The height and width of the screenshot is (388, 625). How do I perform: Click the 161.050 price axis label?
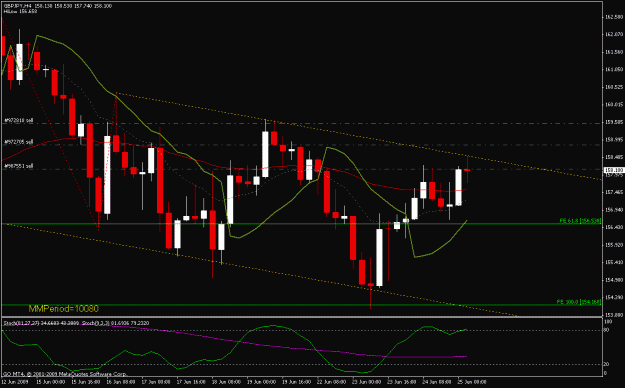tap(614, 69)
